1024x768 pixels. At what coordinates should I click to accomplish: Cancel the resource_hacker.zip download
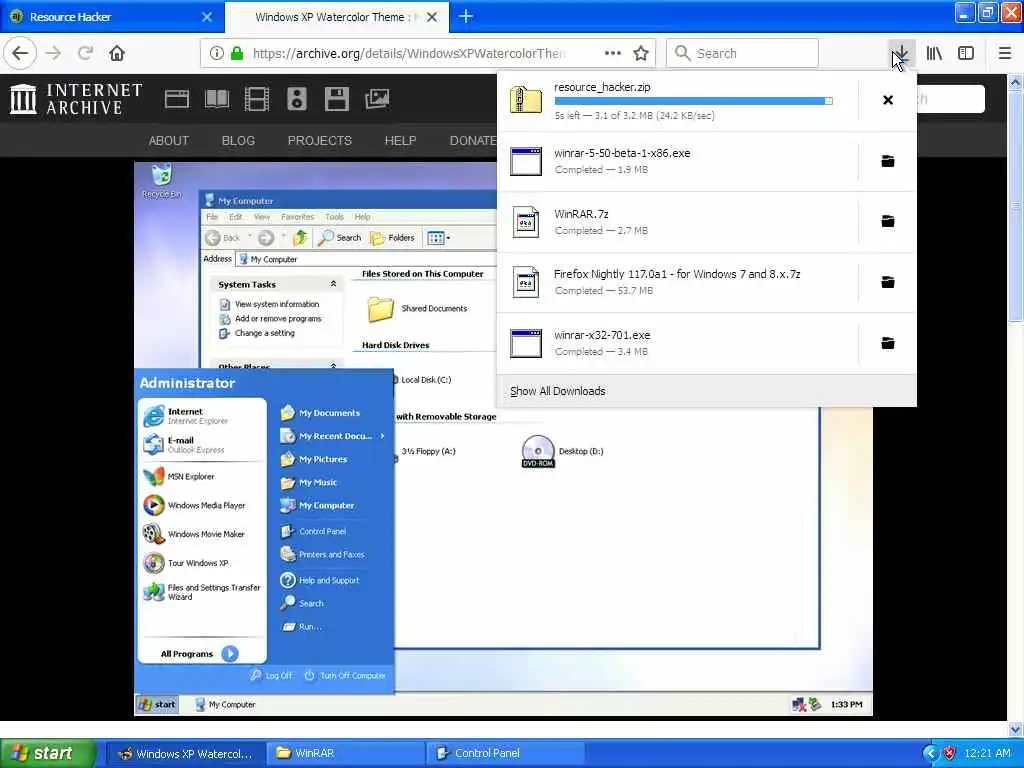pos(888,100)
